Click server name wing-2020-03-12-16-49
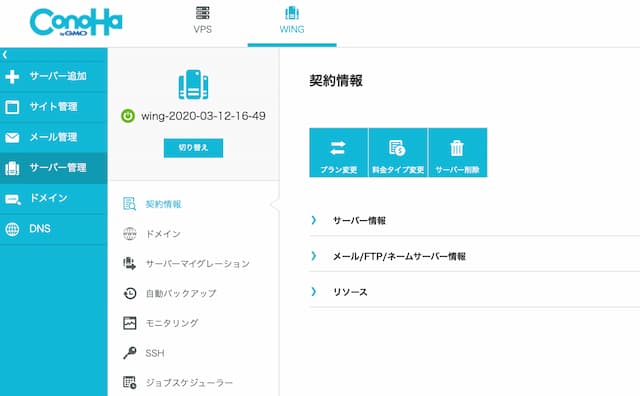640x396 pixels. (x=203, y=116)
